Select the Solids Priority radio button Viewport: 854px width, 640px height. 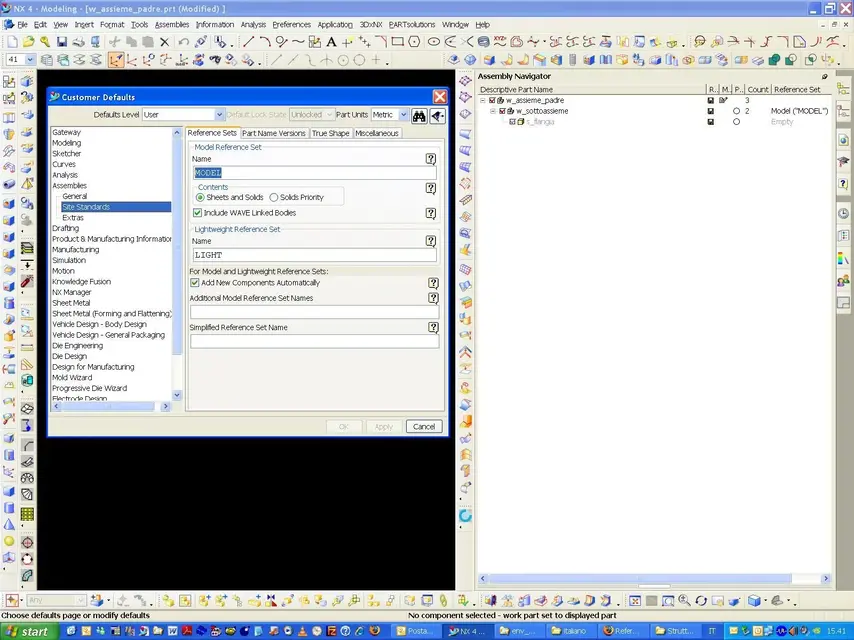274,198
